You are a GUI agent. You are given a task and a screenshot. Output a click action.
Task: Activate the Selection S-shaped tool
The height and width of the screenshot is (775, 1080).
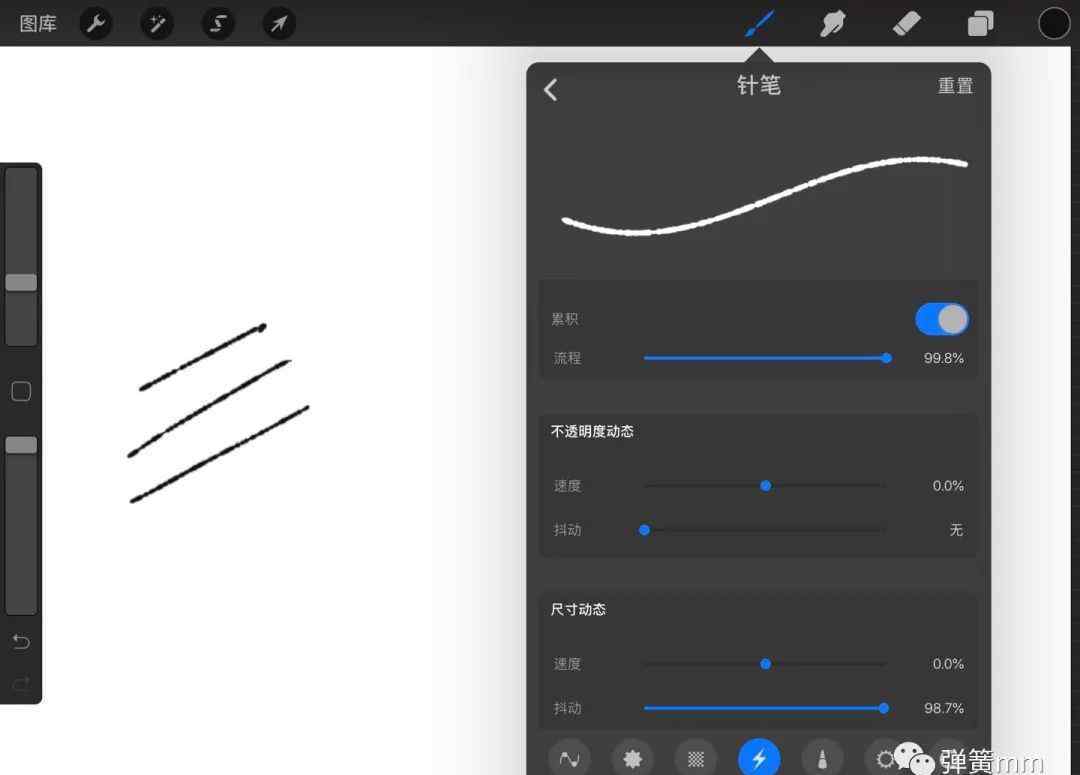(x=218, y=23)
